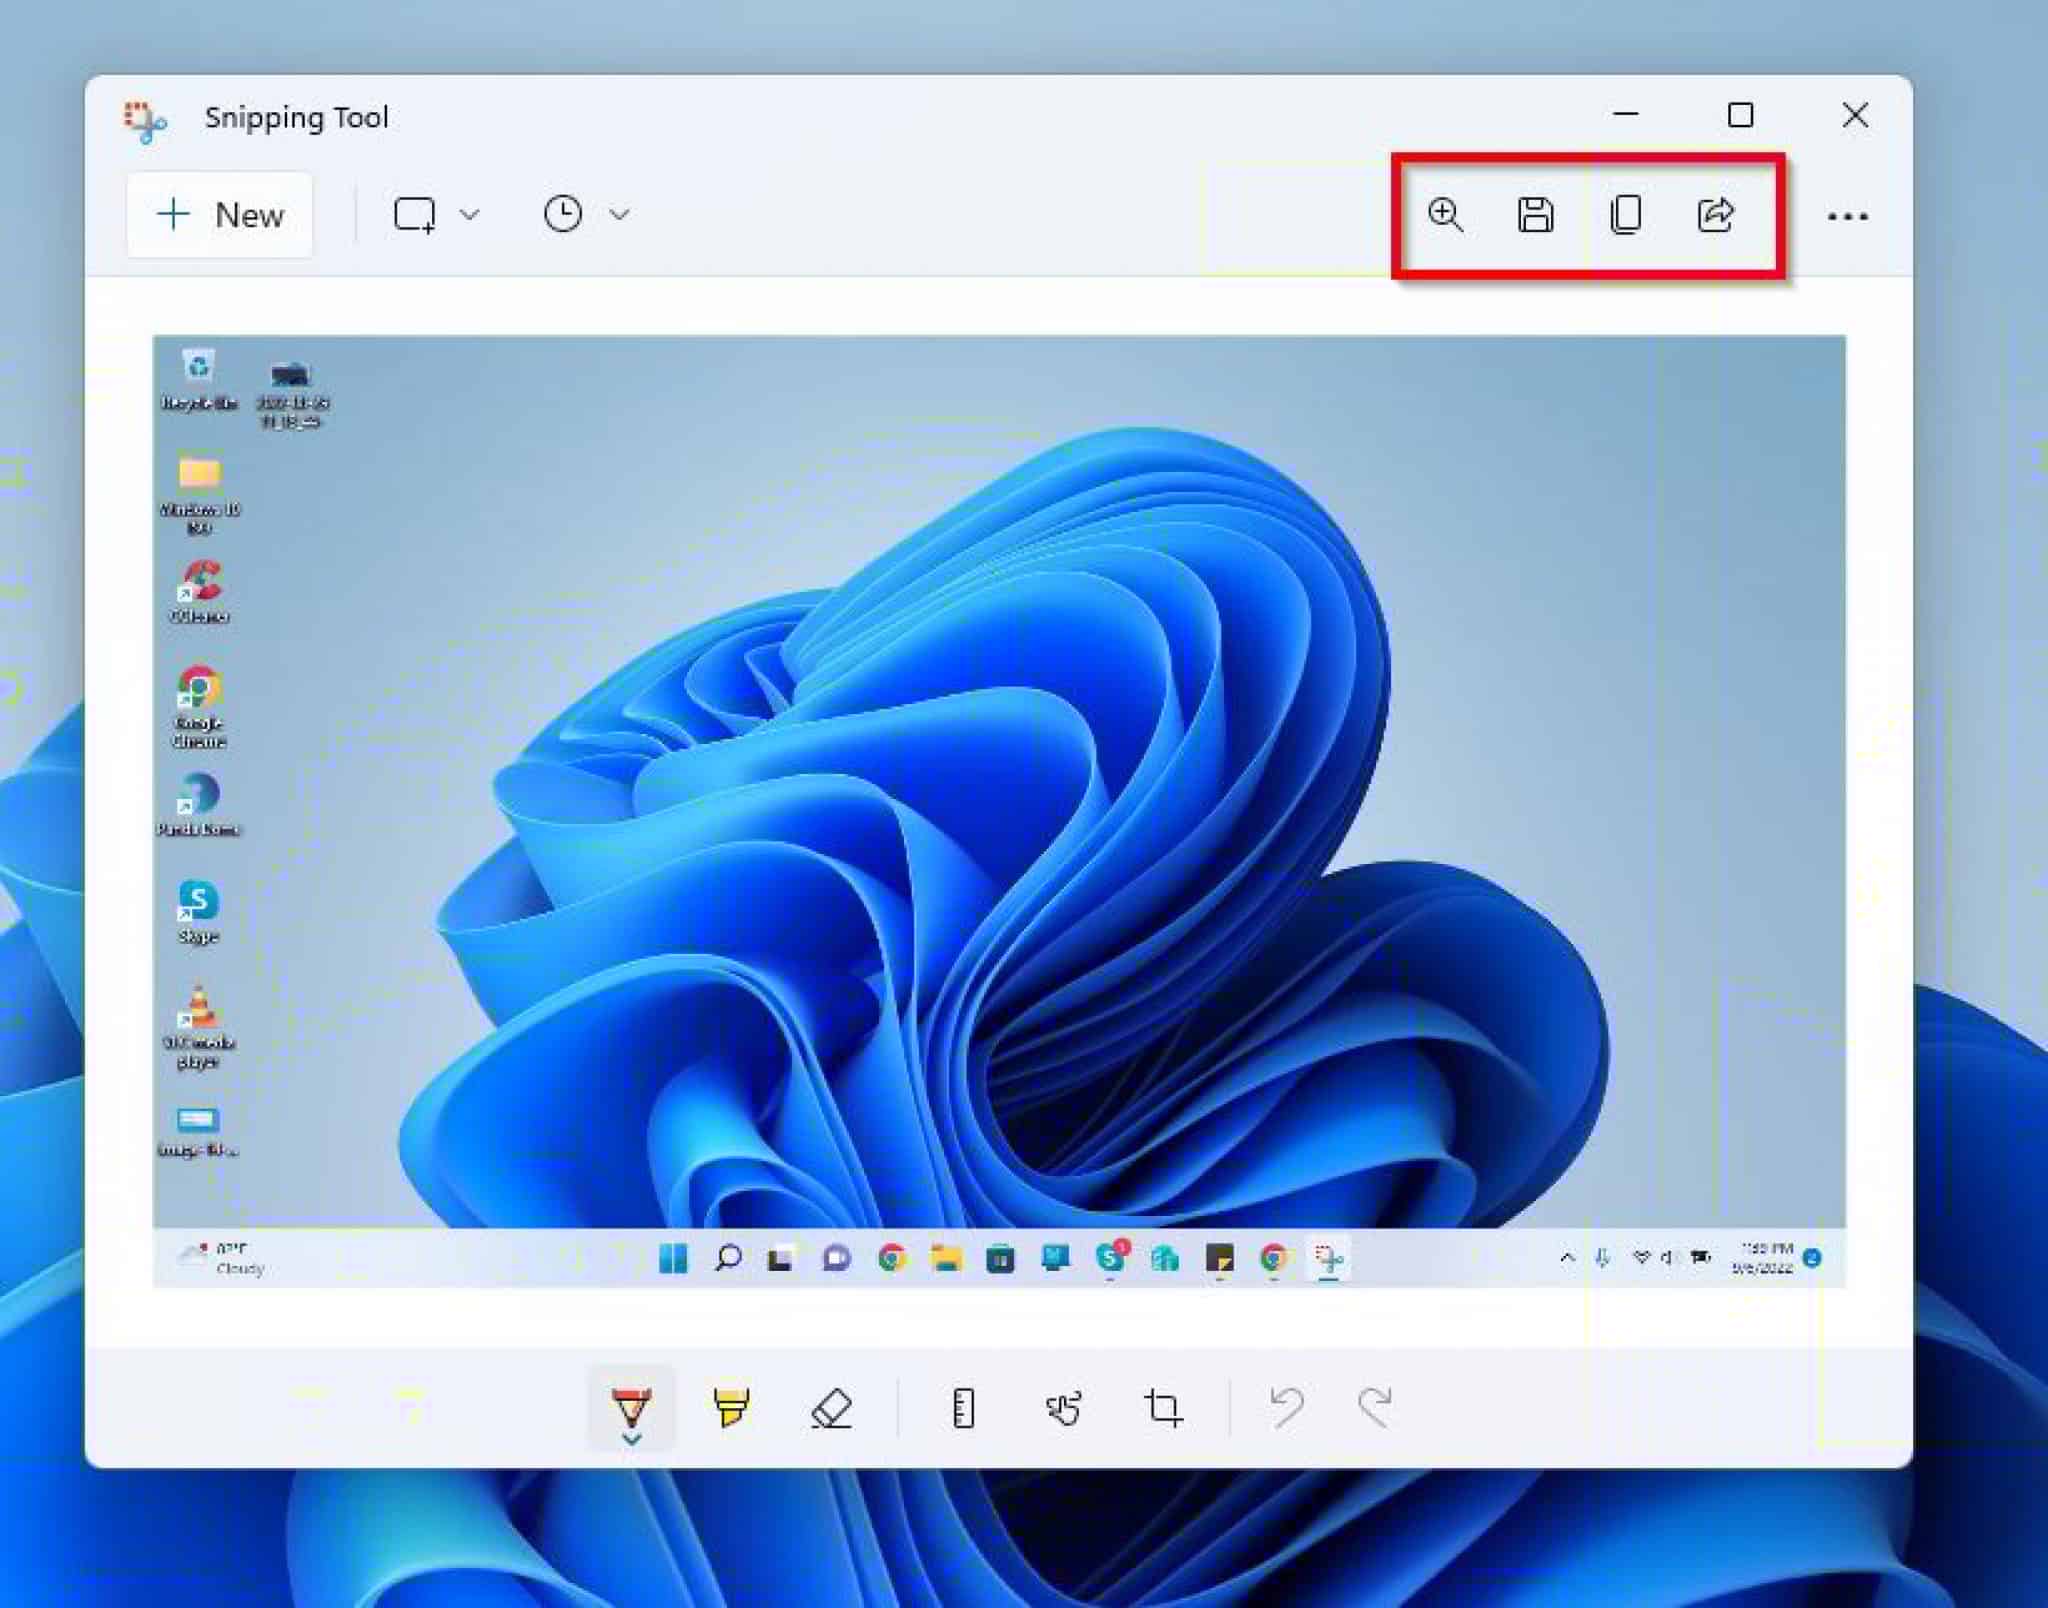The width and height of the screenshot is (2048, 1608).
Task: Open the snipping mode dropdown
Action: click(x=436, y=214)
